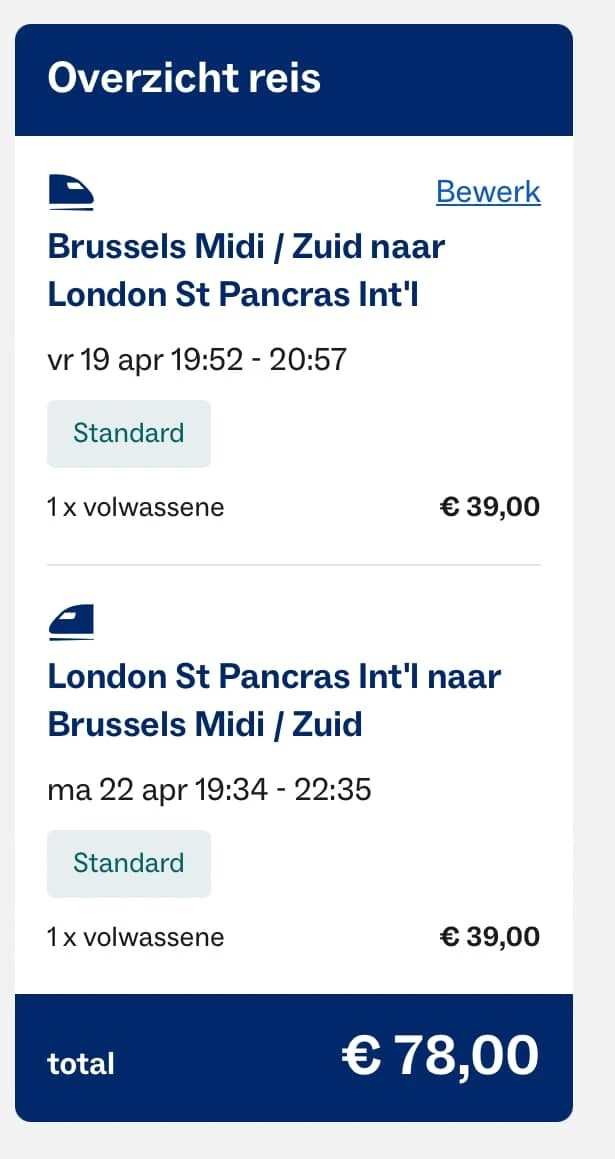Open the Bewerk edit link
This screenshot has height=1159, width=615.
[488, 192]
